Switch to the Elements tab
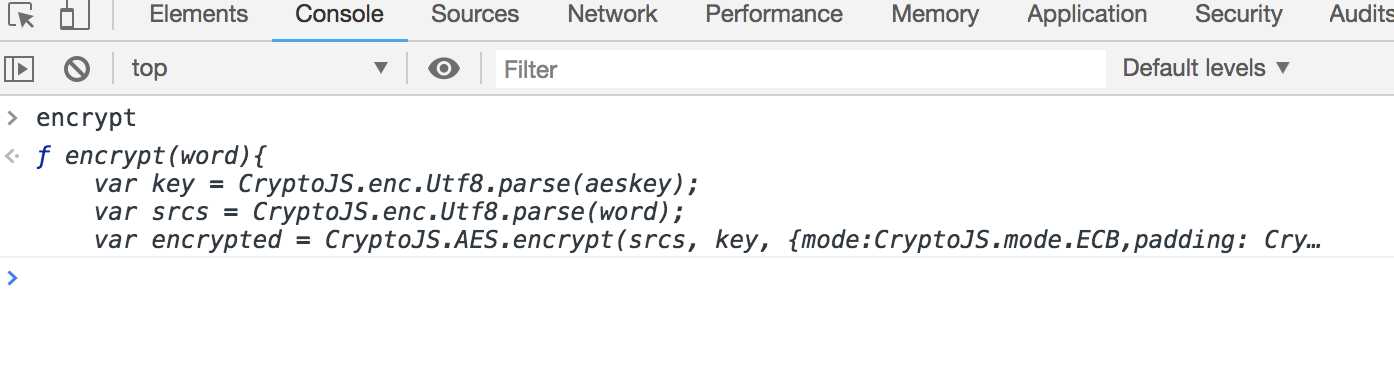Image resolution: width=1394 pixels, height=370 pixels. coord(198,15)
